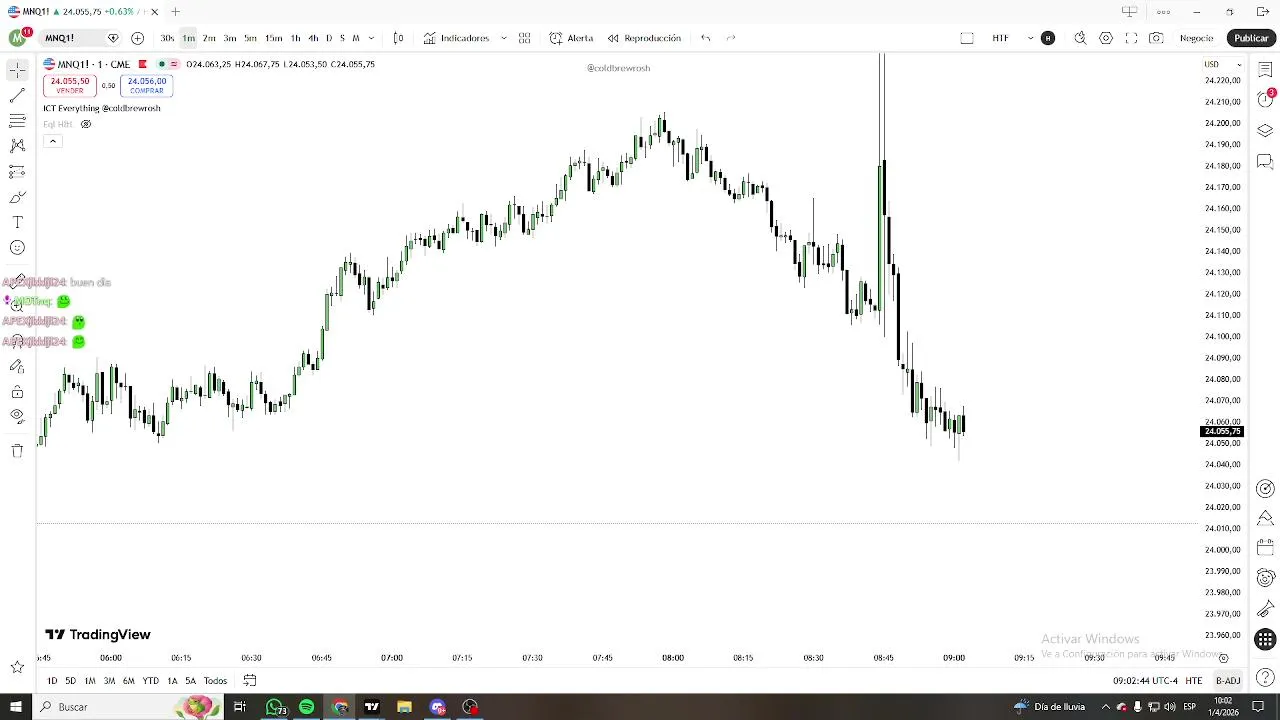The image size is (1280, 720).
Task: Open the quick search icon
Action: point(1080,38)
